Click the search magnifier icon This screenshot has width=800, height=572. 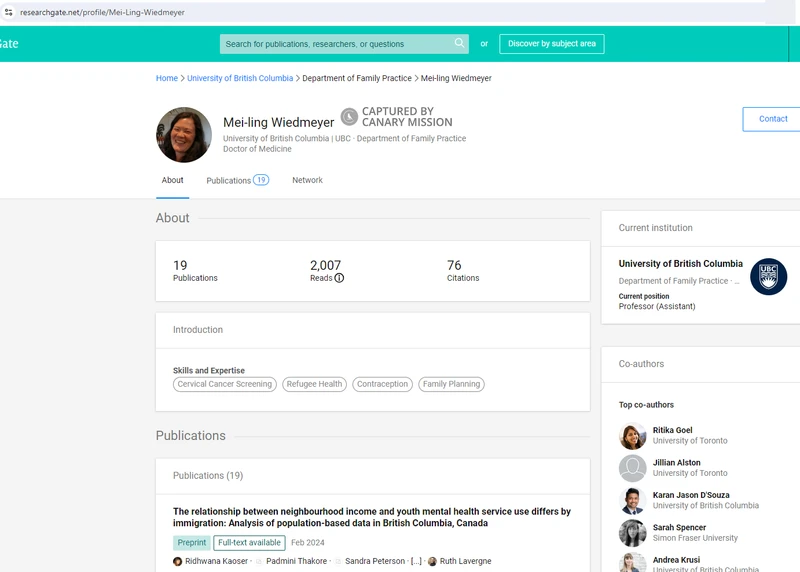pyautogui.click(x=459, y=43)
